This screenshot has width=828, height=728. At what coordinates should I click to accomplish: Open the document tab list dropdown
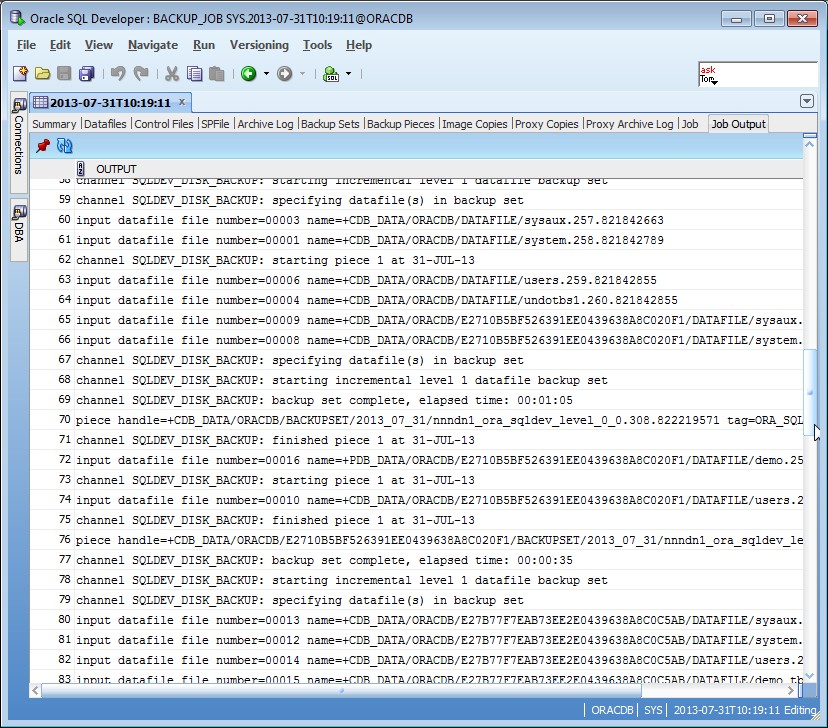[806, 101]
